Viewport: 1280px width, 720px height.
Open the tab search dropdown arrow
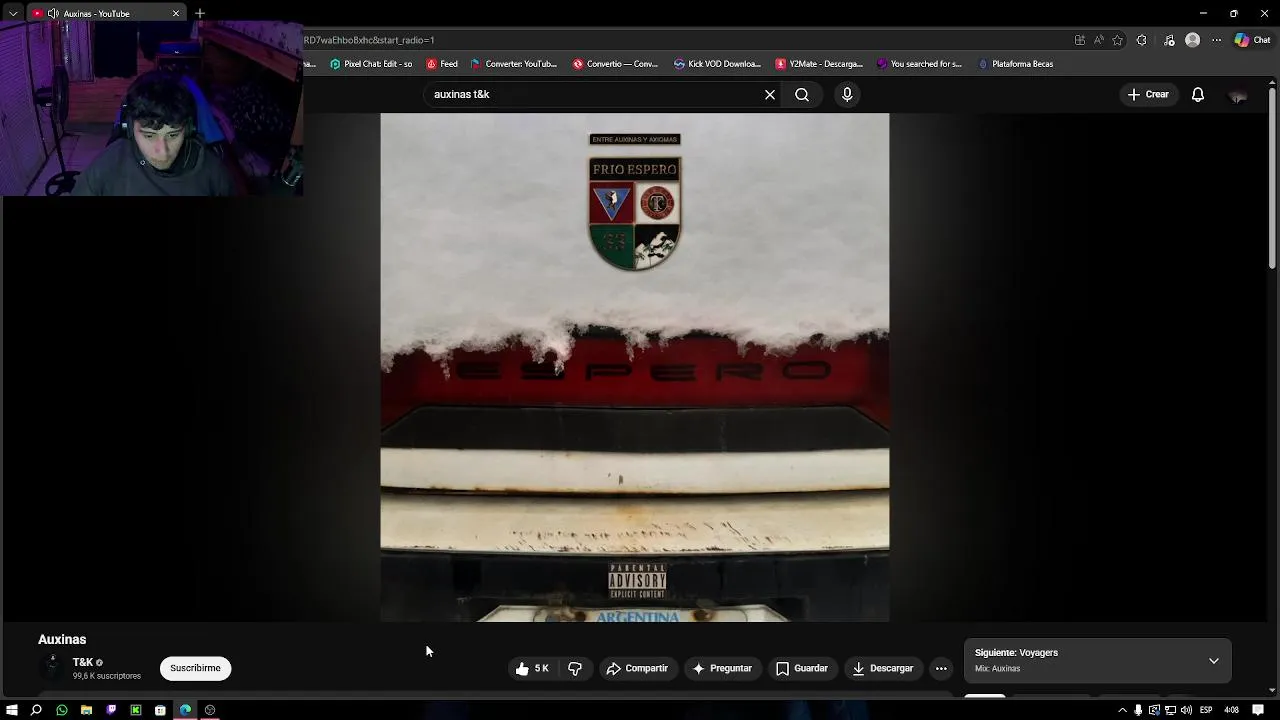tap(13, 13)
